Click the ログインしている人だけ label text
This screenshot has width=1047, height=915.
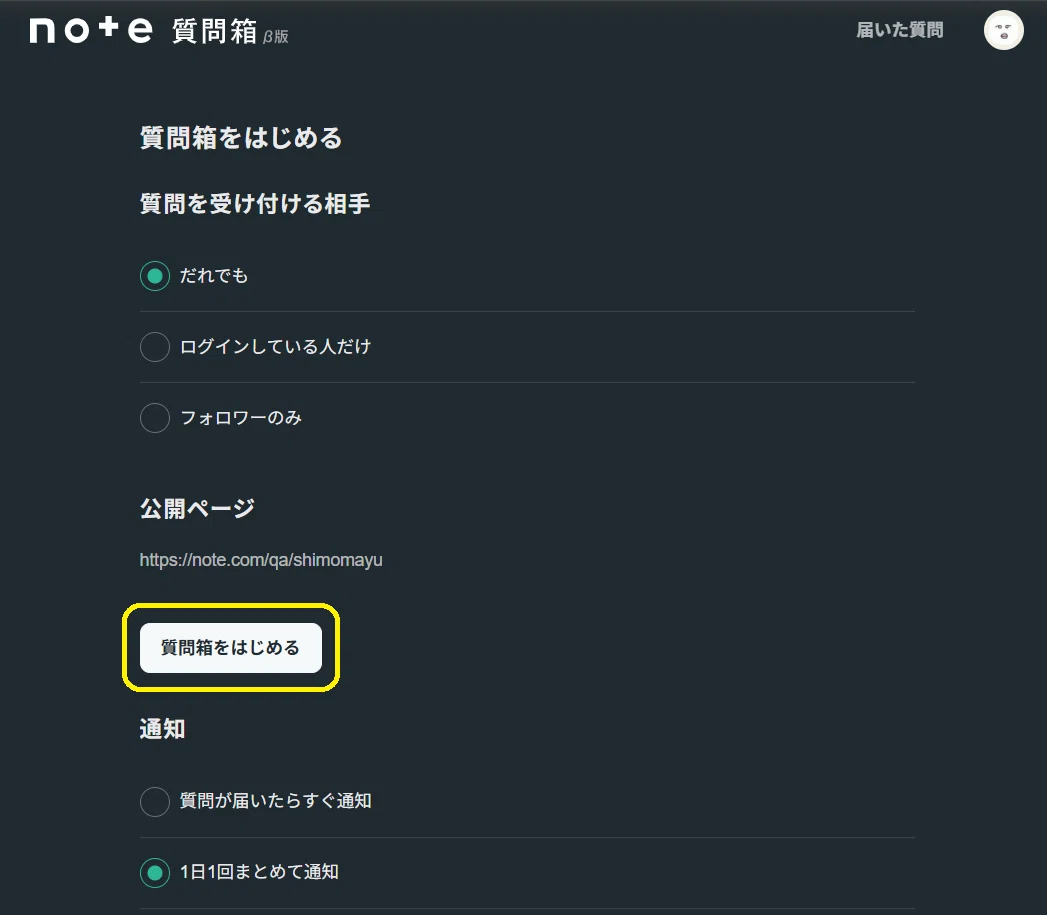(x=275, y=347)
